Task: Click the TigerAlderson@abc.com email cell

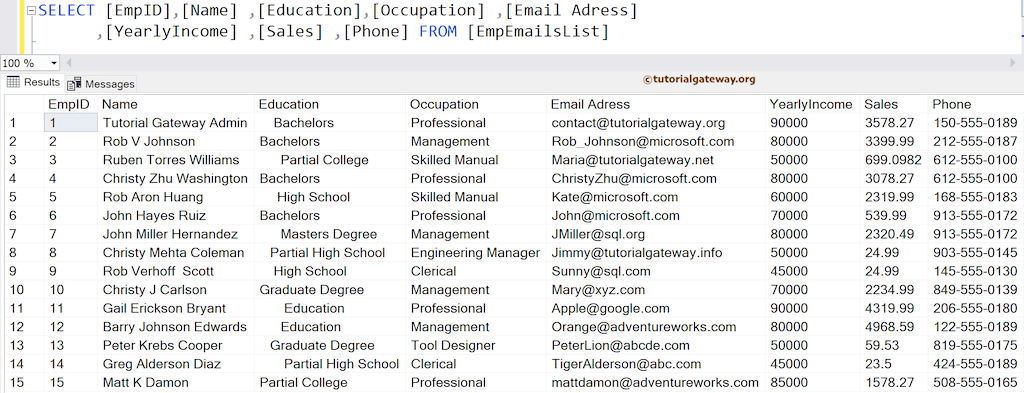Action: pyautogui.click(x=656, y=364)
